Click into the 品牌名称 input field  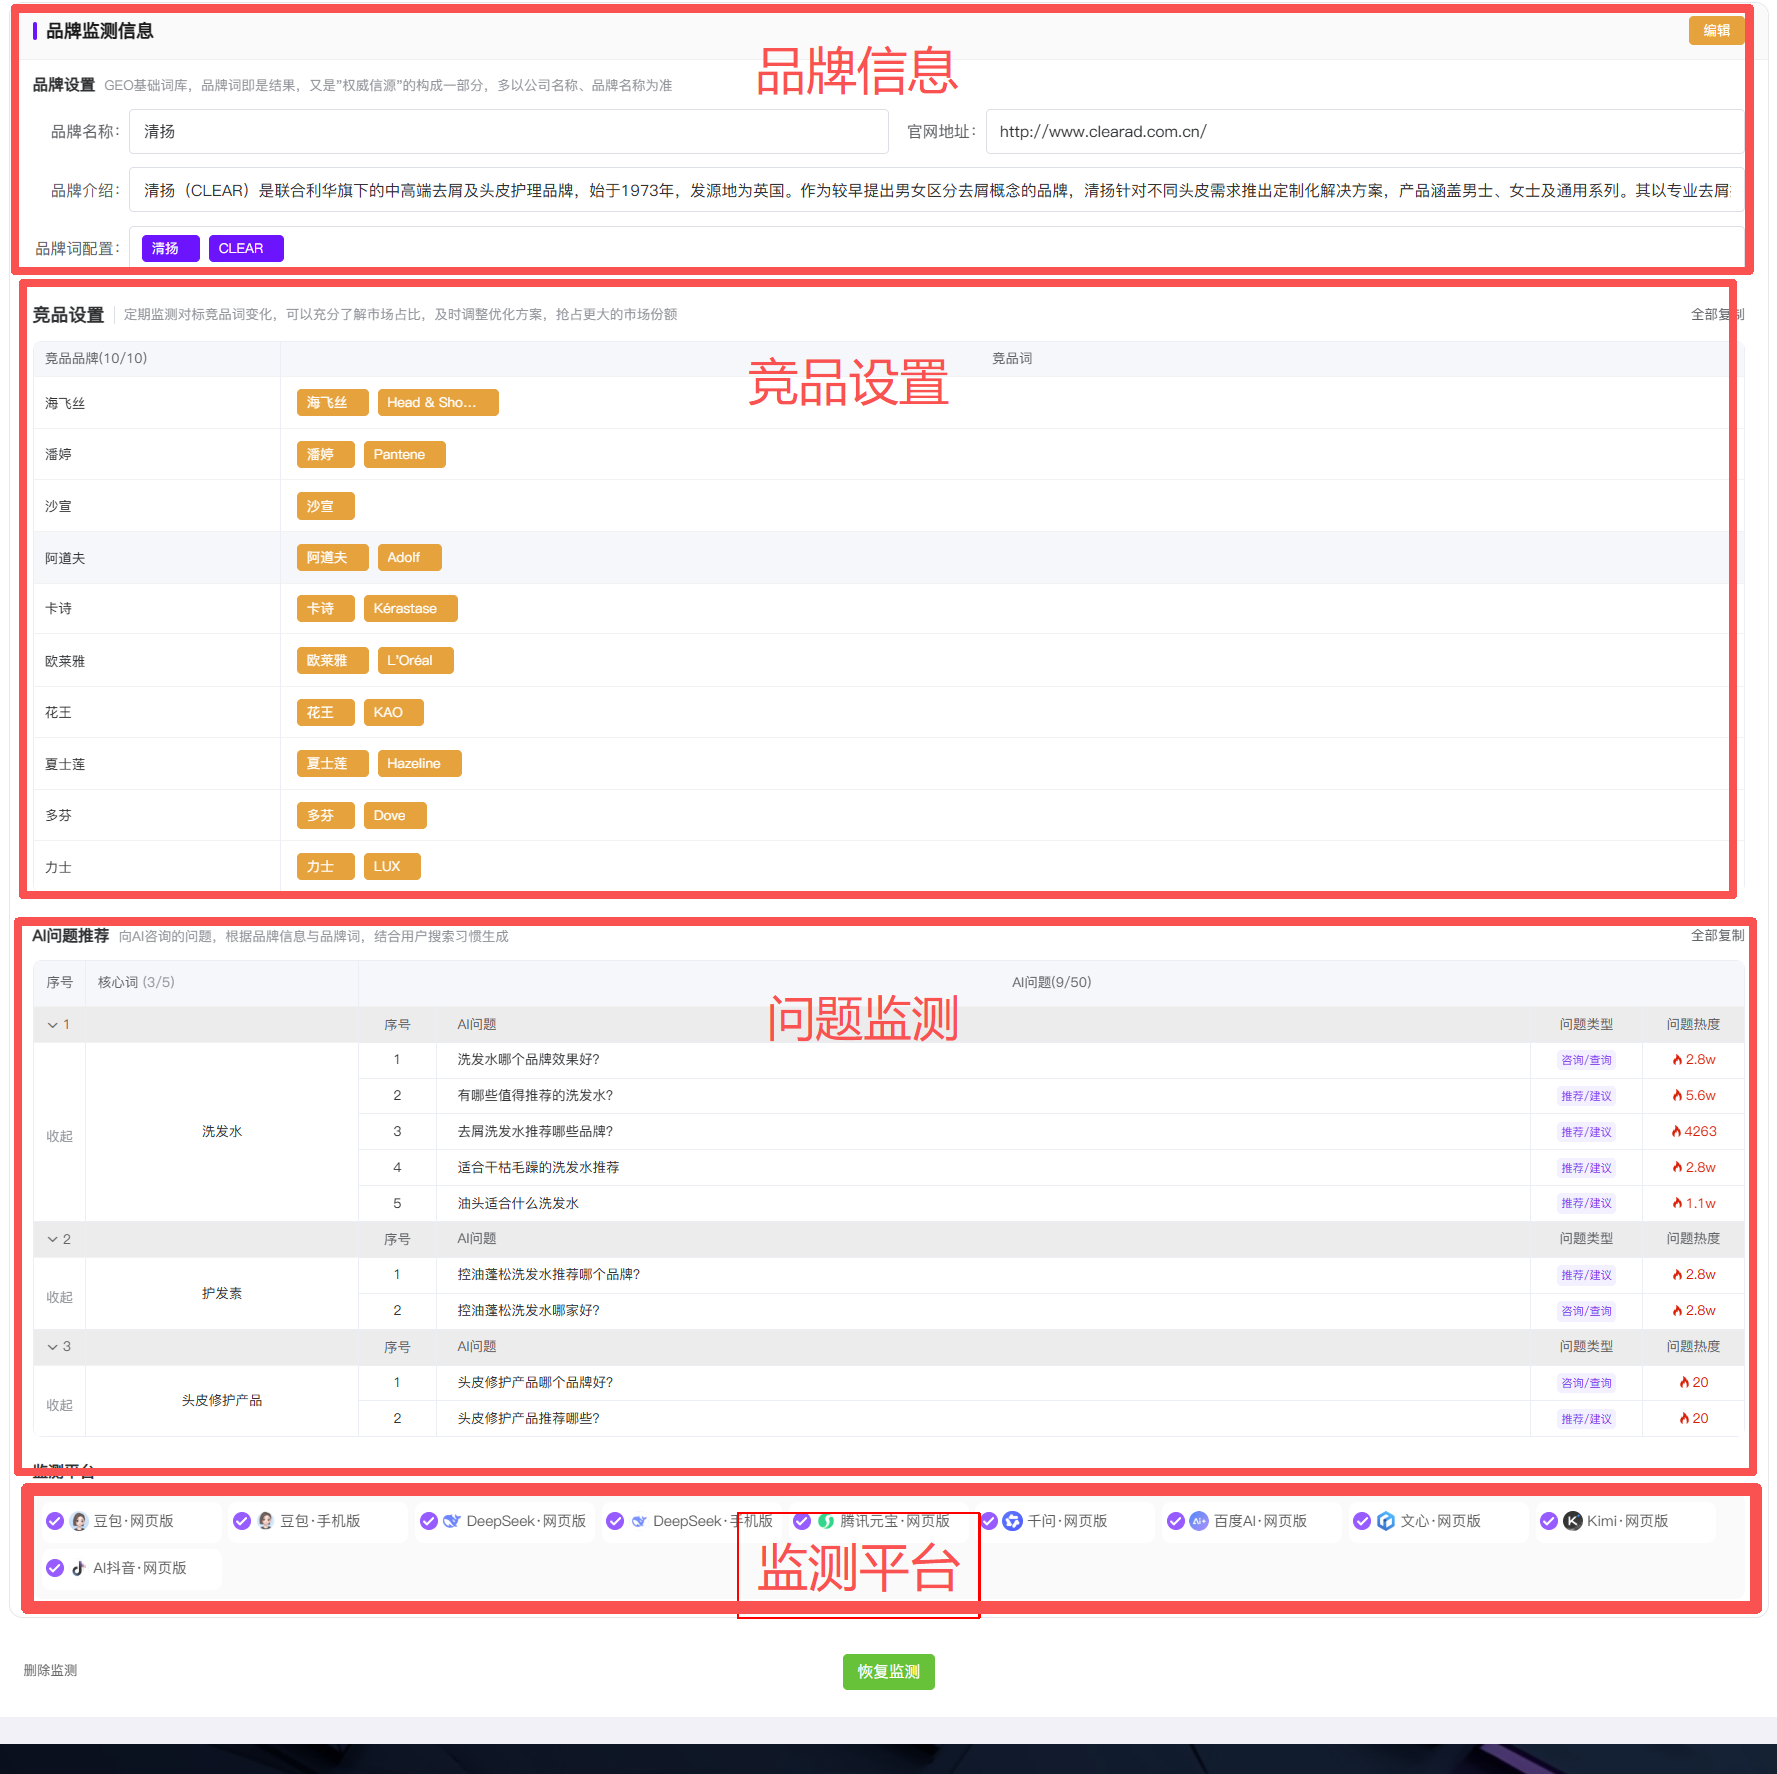pos(508,132)
